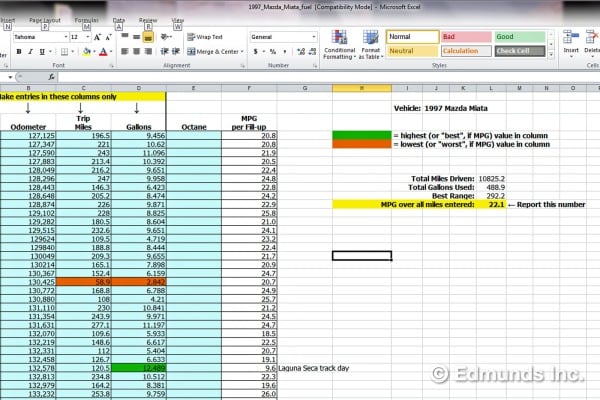Select Total Miles Driven value 10825.2
The image size is (600, 400).
click(491, 179)
